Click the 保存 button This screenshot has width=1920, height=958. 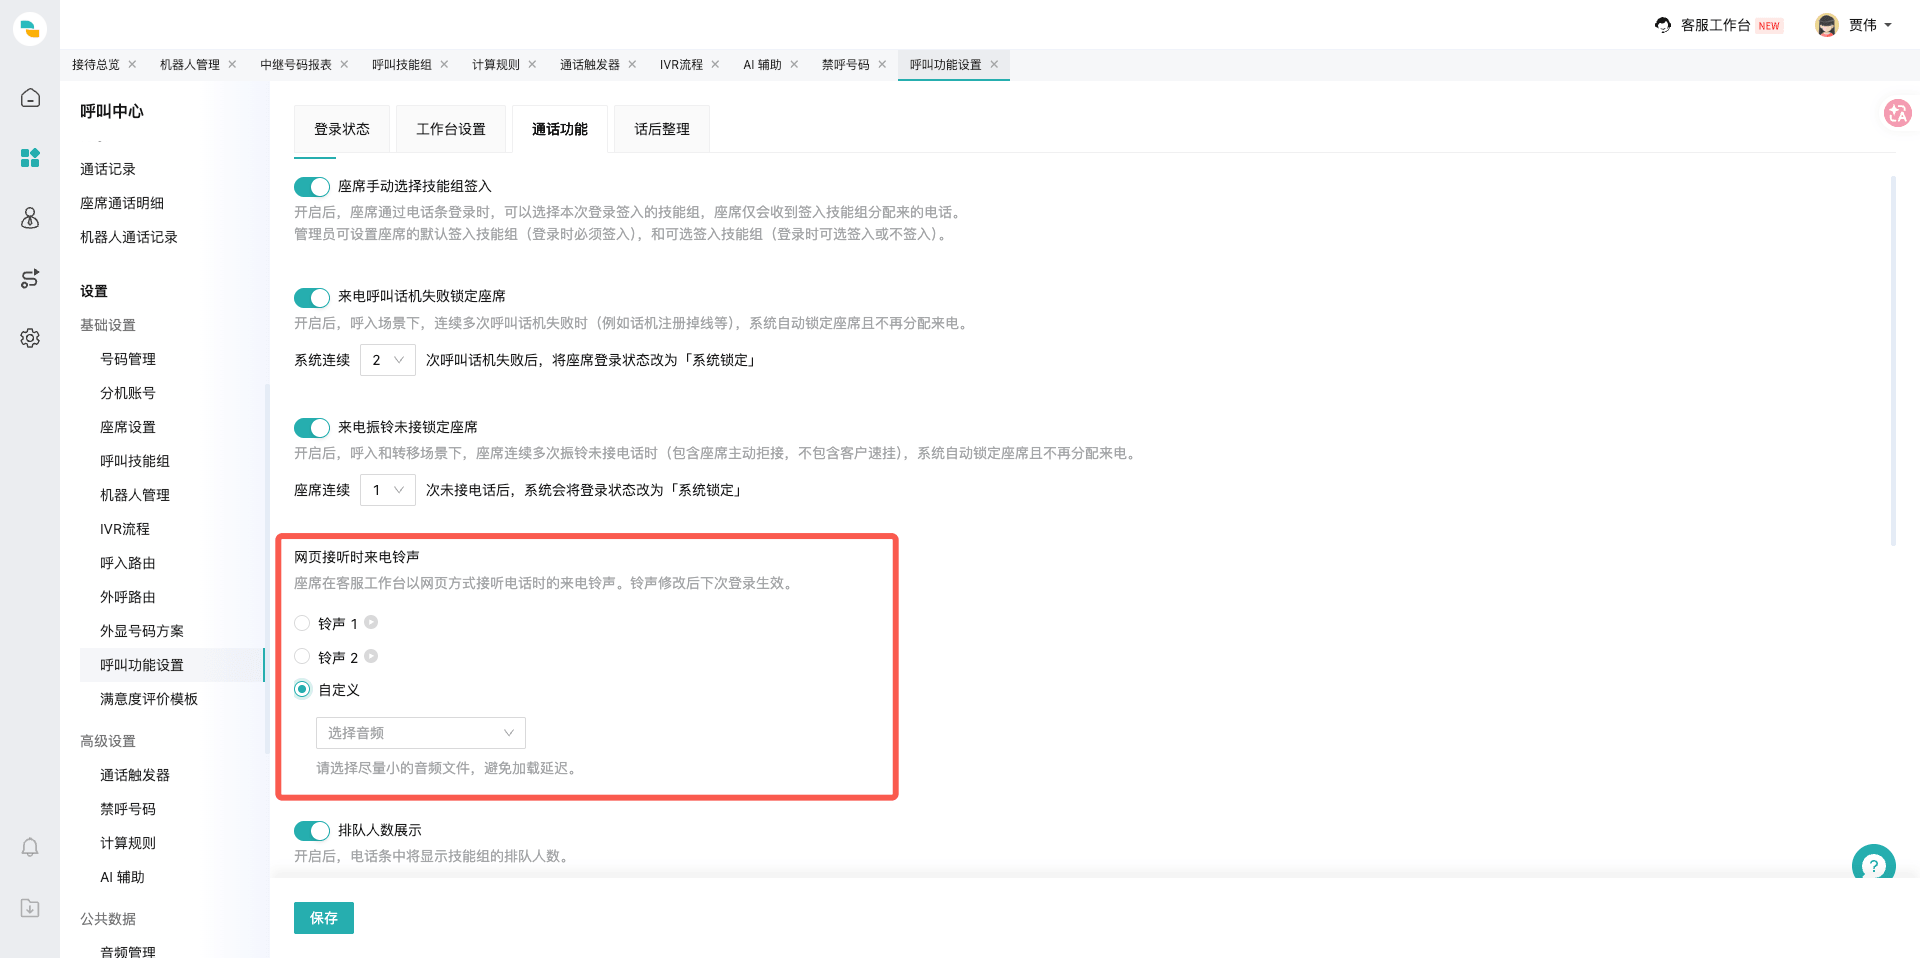[x=324, y=918]
